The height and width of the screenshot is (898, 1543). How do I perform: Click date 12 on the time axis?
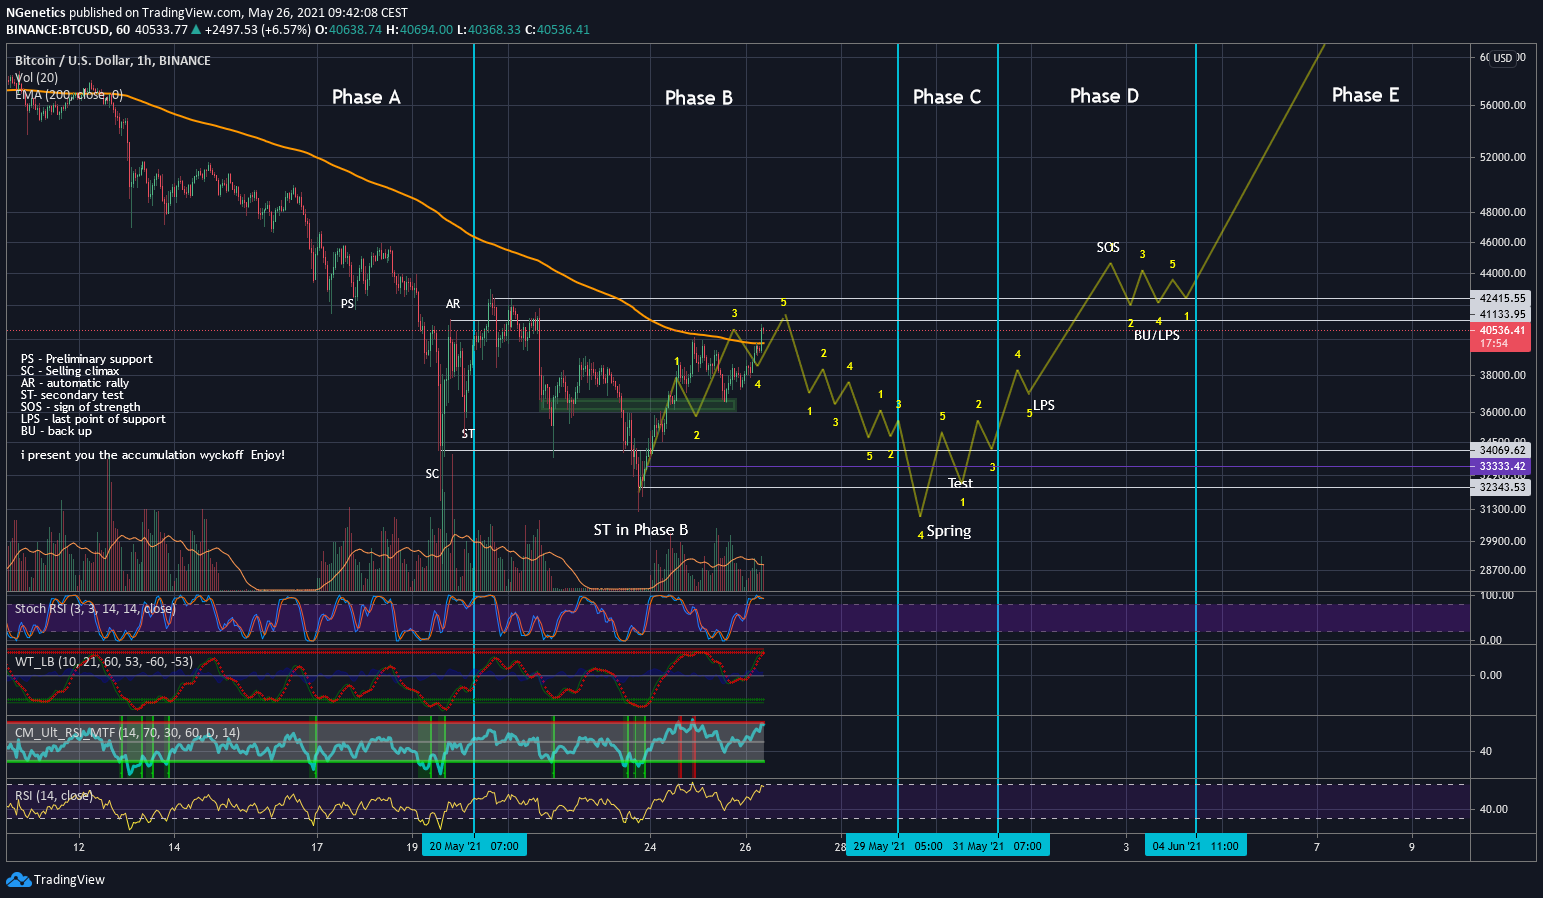79,847
